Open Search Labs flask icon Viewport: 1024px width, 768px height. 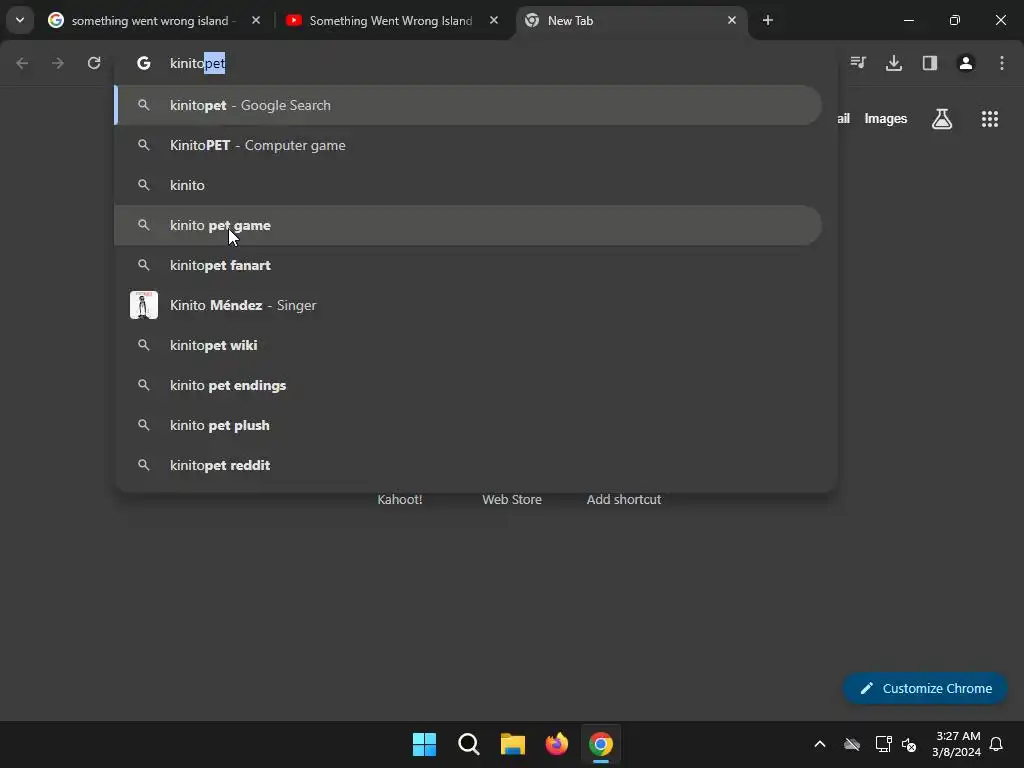pos(942,119)
